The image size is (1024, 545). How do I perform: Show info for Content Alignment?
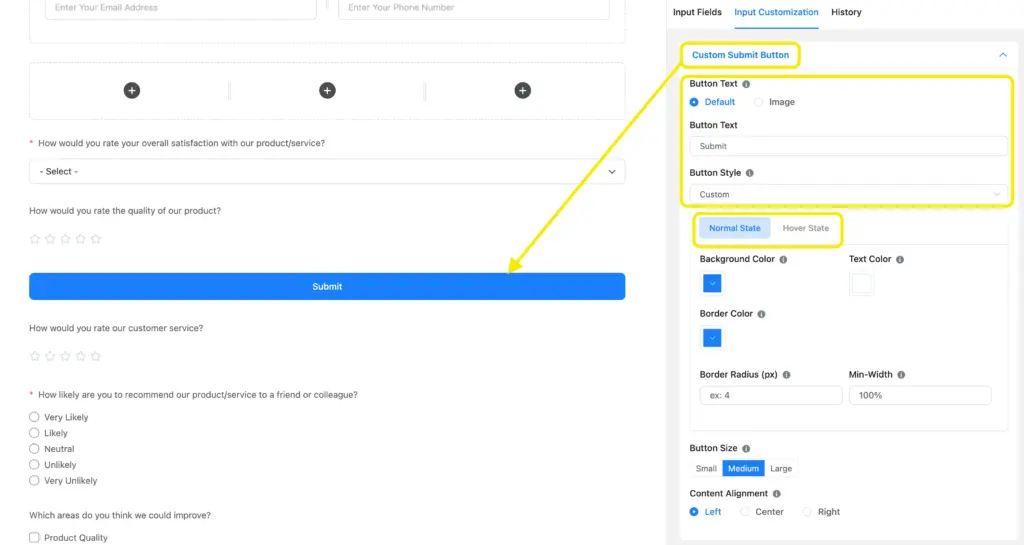click(x=776, y=494)
